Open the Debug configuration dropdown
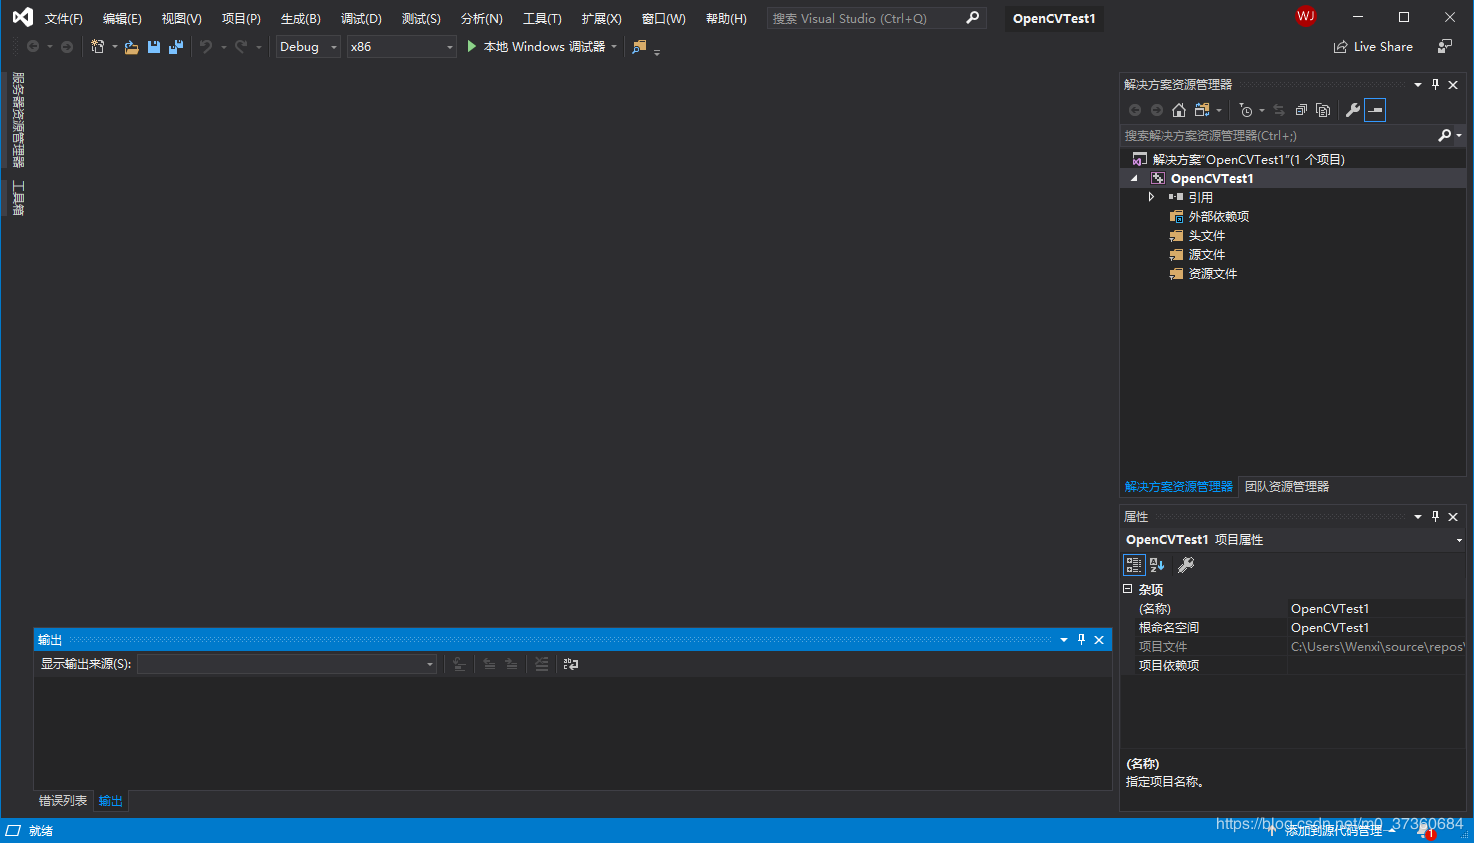The image size is (1474, 843). click(308, 47)
